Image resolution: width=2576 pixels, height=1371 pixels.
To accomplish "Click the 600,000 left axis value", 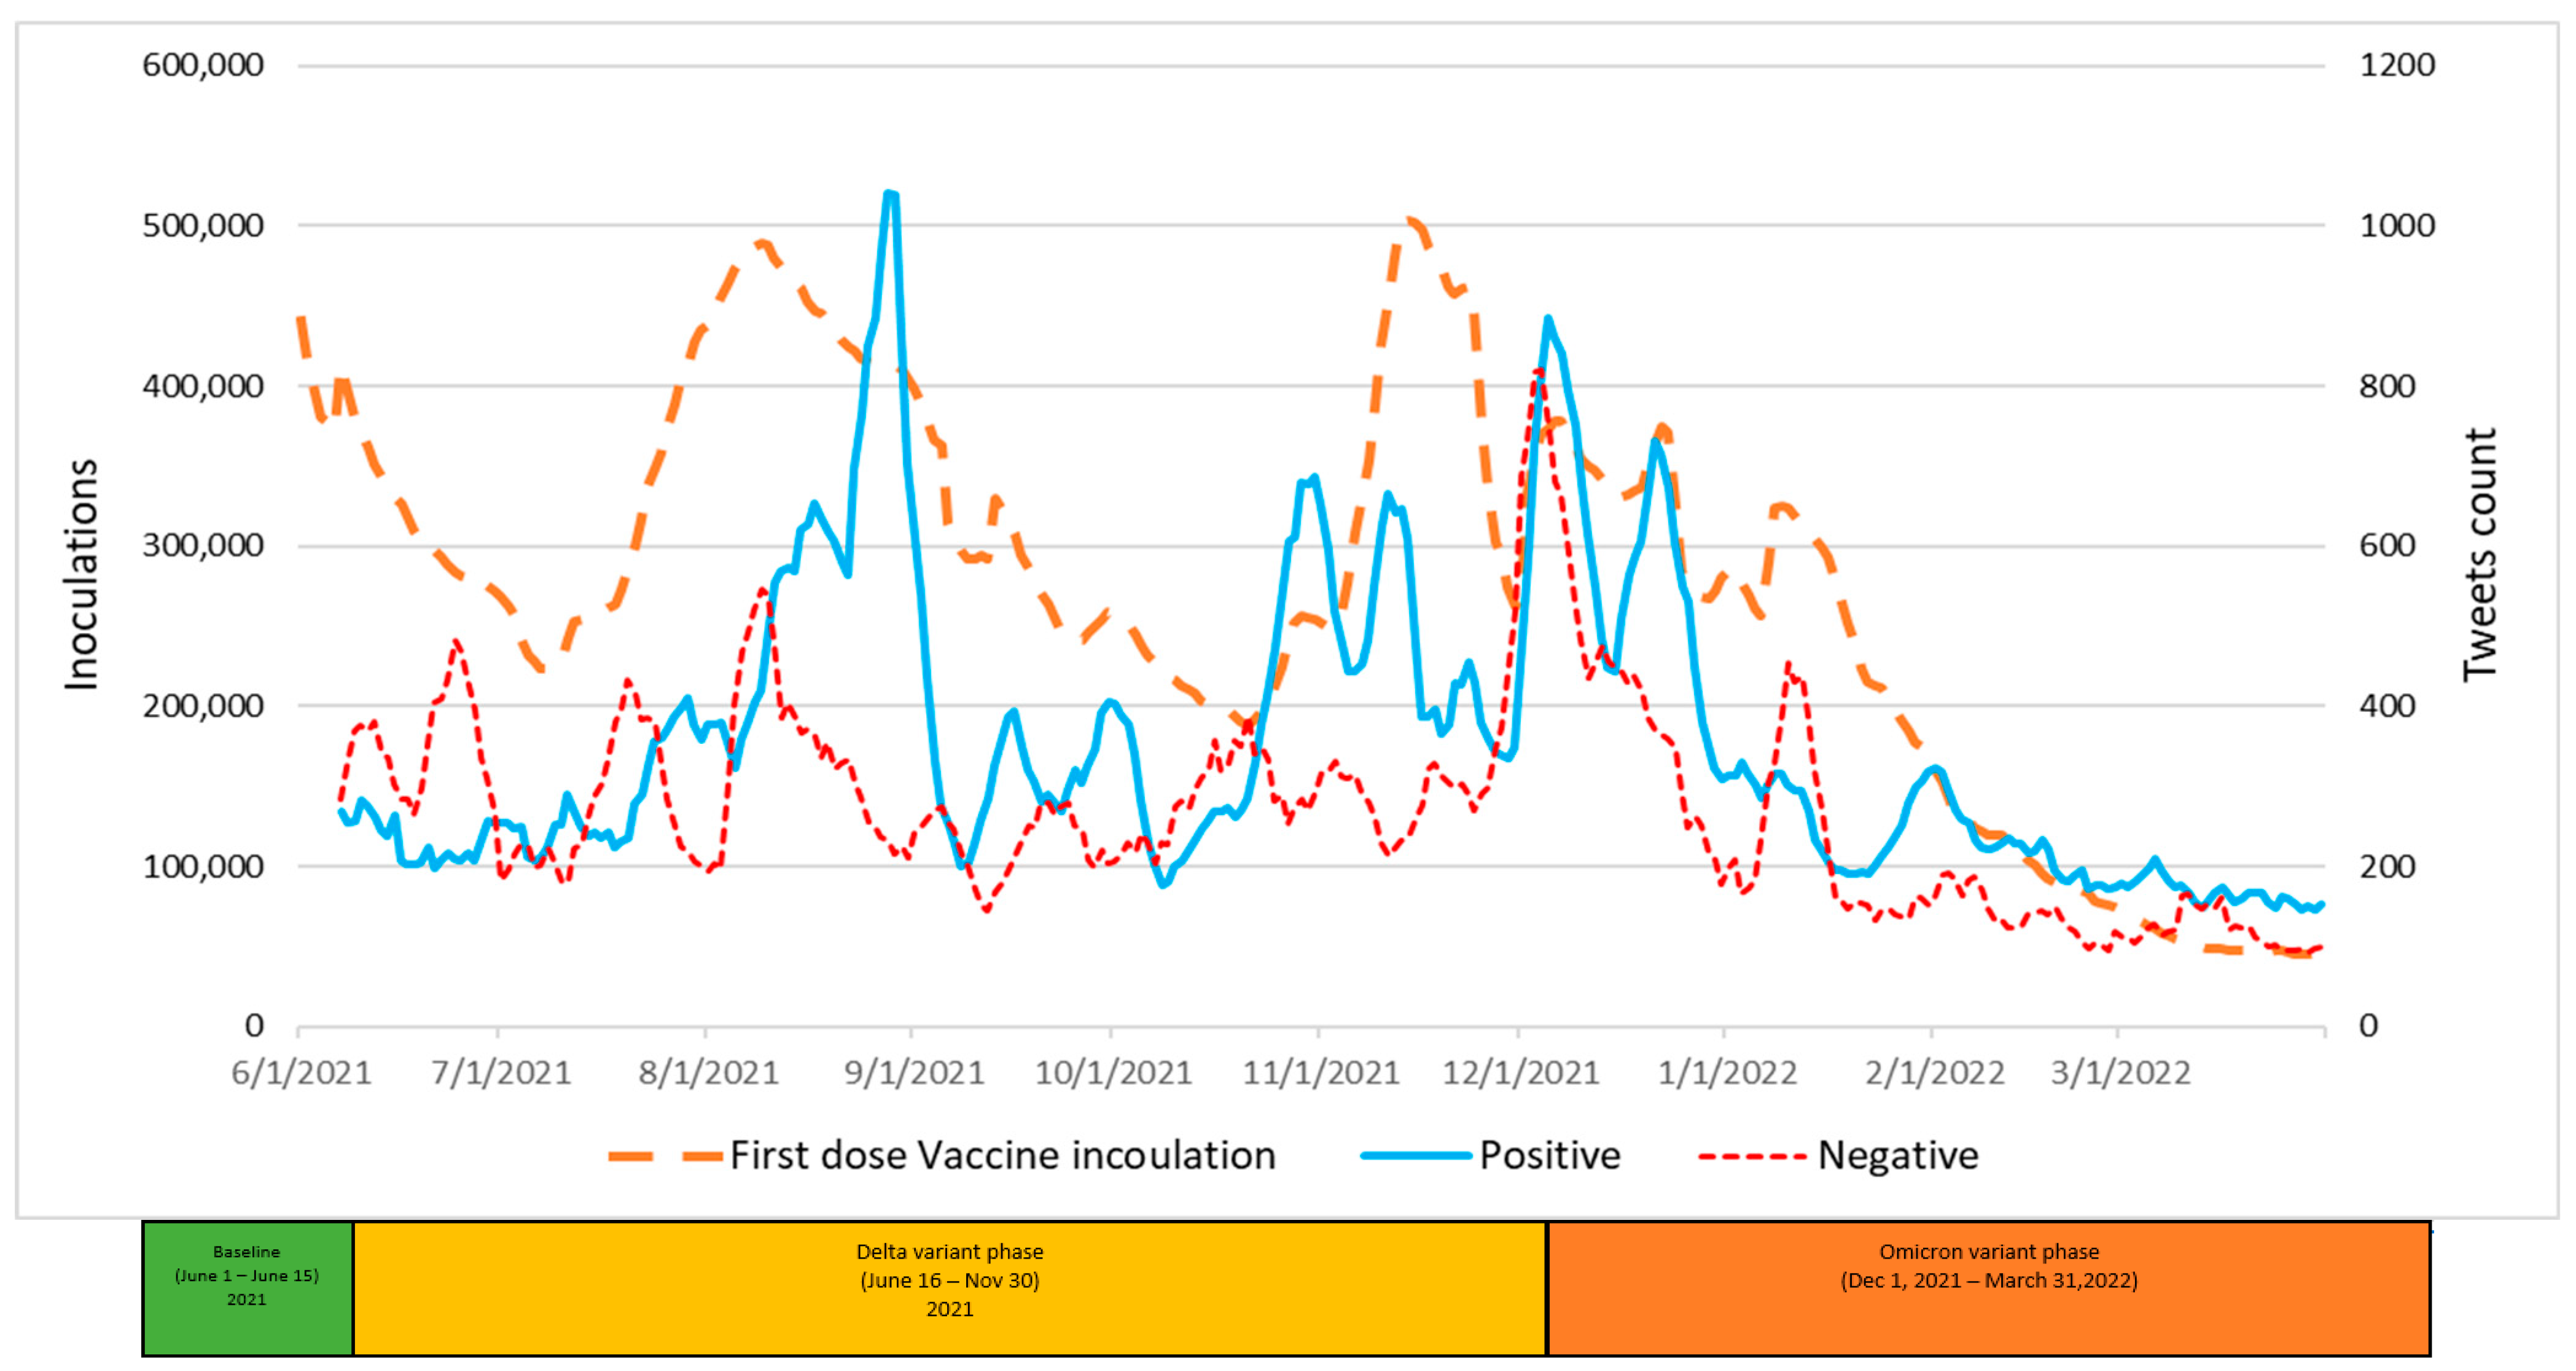I will tap(203, 65).
